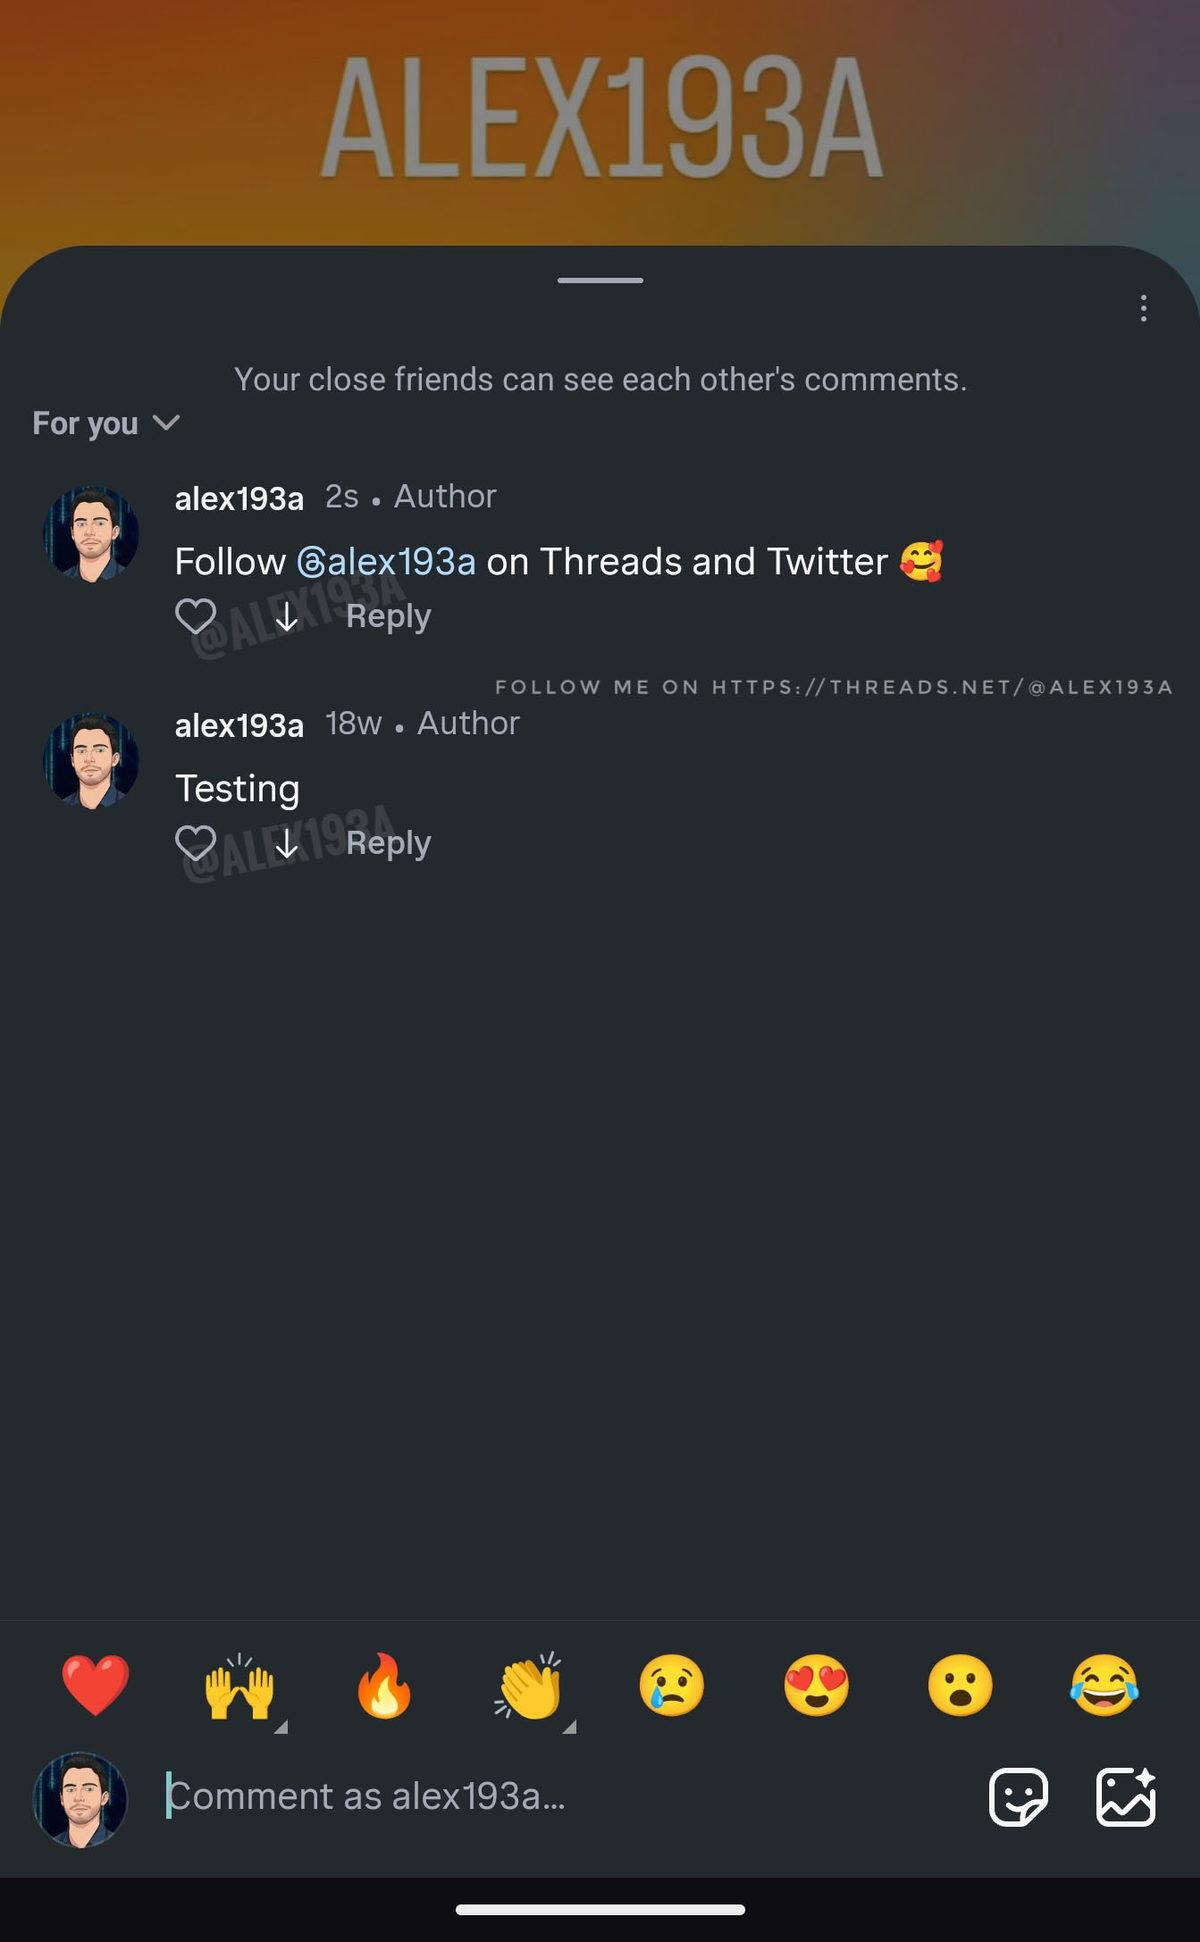The width and height of the screenshot is (1200, 1942).
Task: Send the surprised face emoji reaction
Action: tap(960, 1685)
